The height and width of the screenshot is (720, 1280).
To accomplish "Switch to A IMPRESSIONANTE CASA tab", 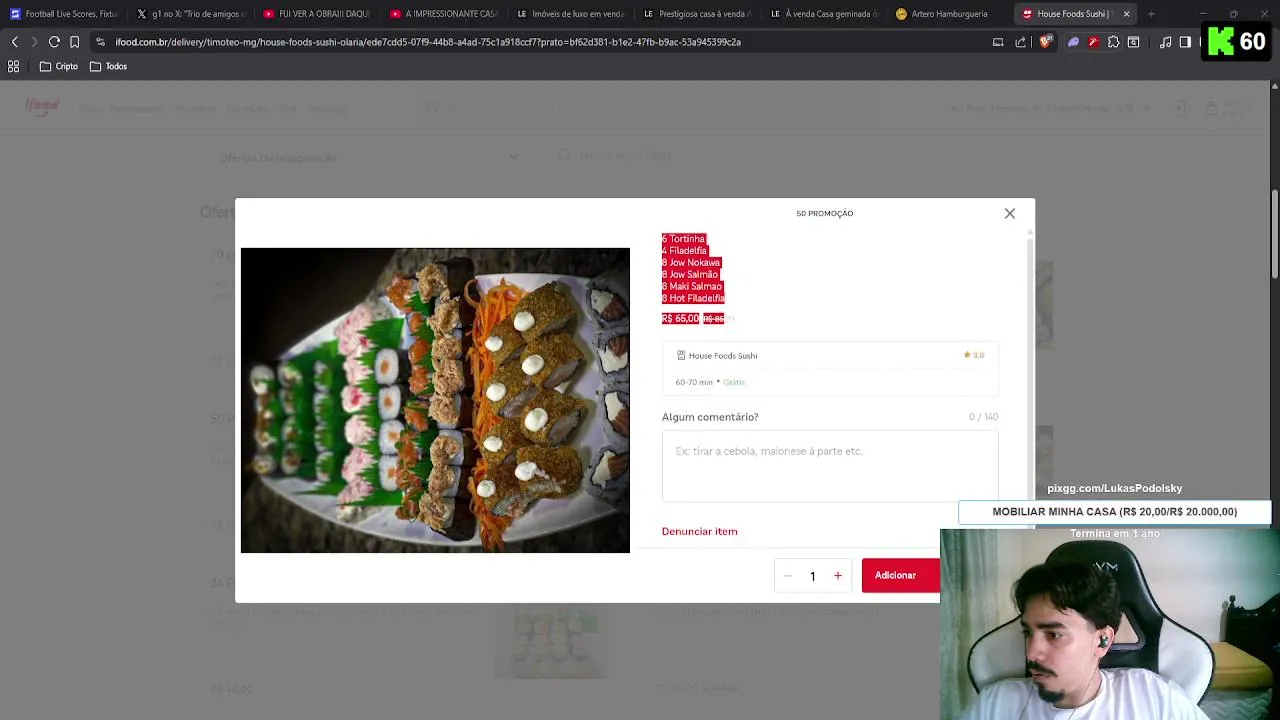I will point(444,14).
